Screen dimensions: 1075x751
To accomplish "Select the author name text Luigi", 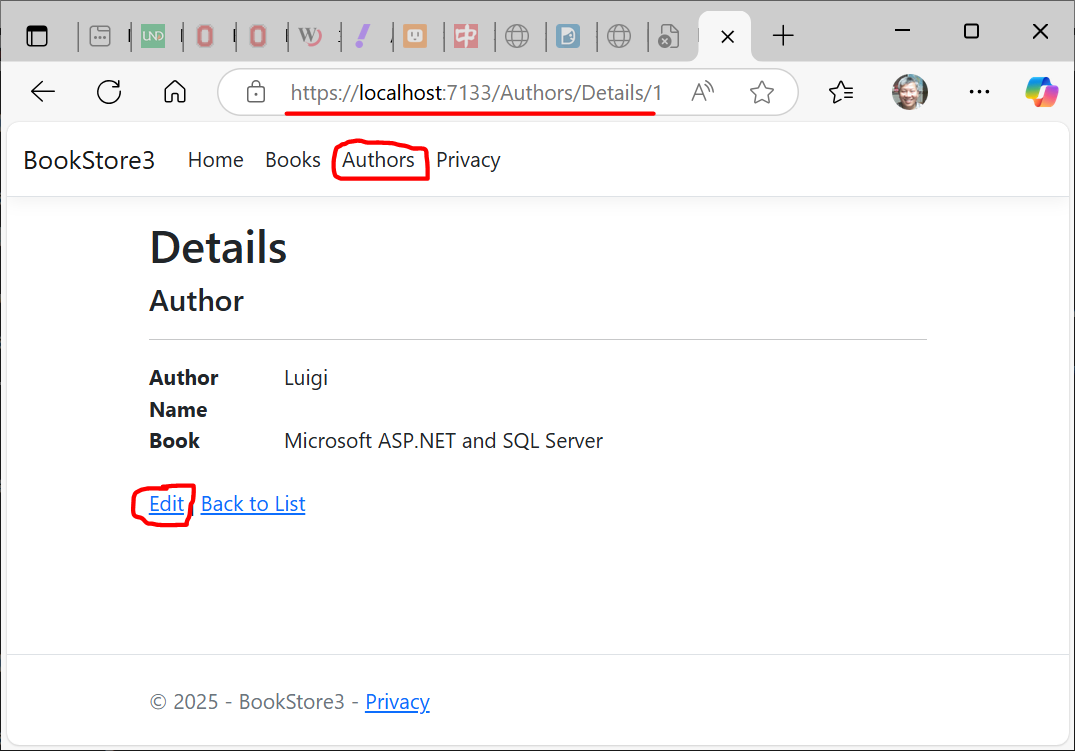I will tap(306, 378).
